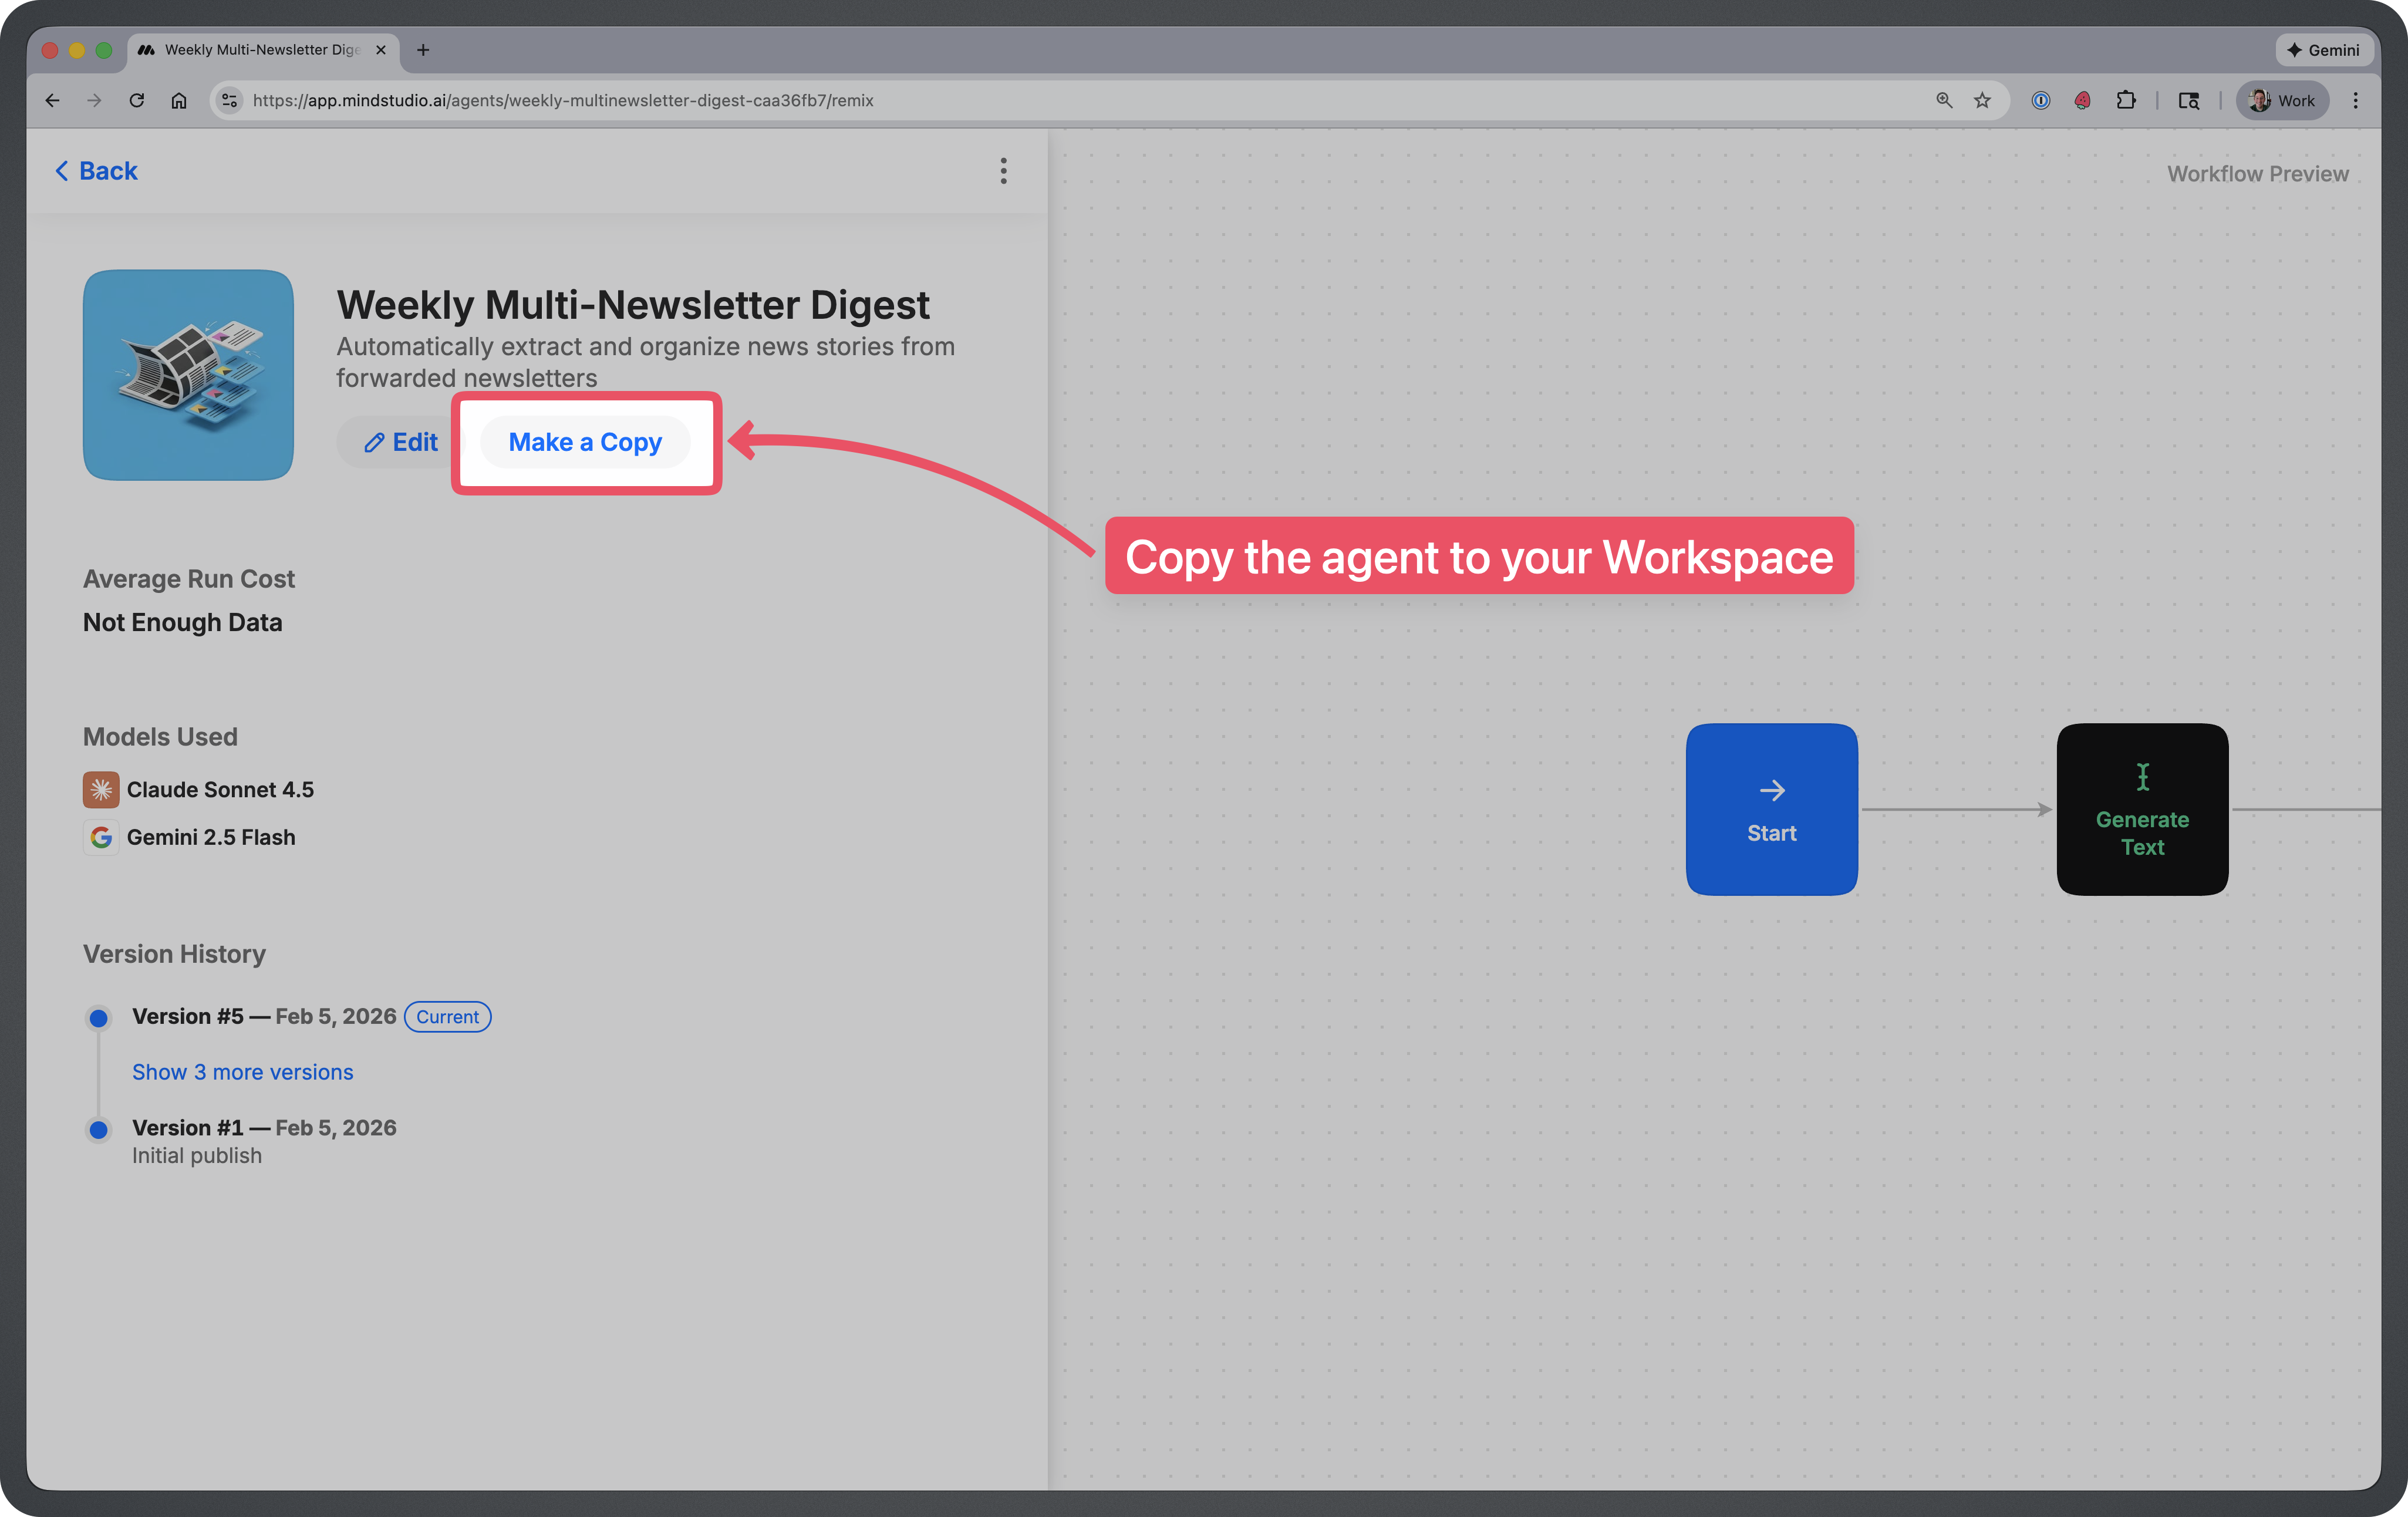Select the Version #5 timeline dot

pyautogui.click(x=98, y=1018)
